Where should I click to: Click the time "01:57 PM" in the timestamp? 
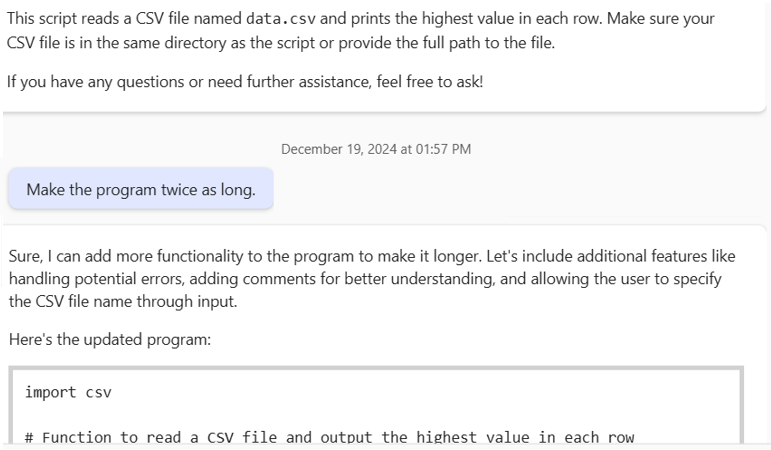click(x=443, y=149)
